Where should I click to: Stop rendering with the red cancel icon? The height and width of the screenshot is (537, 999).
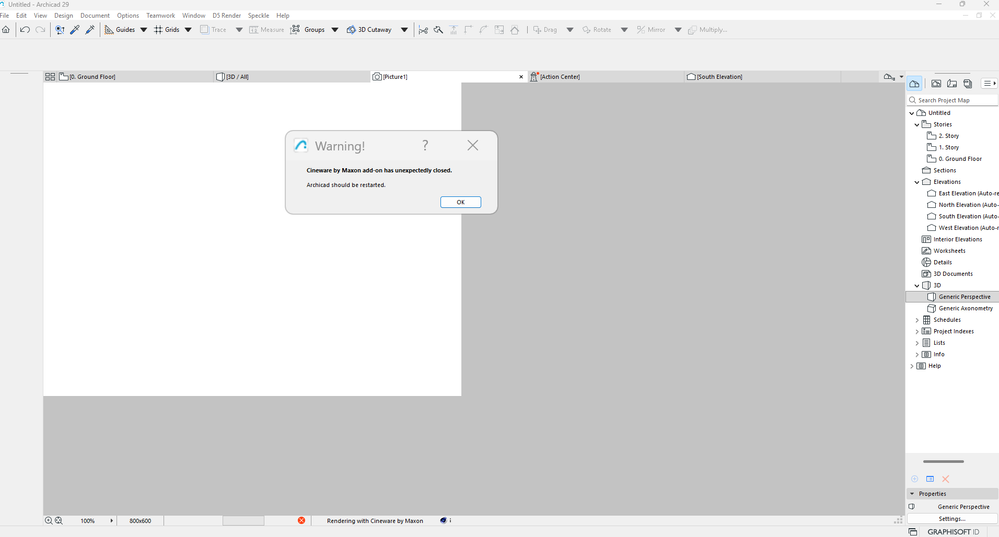(301, 520)
